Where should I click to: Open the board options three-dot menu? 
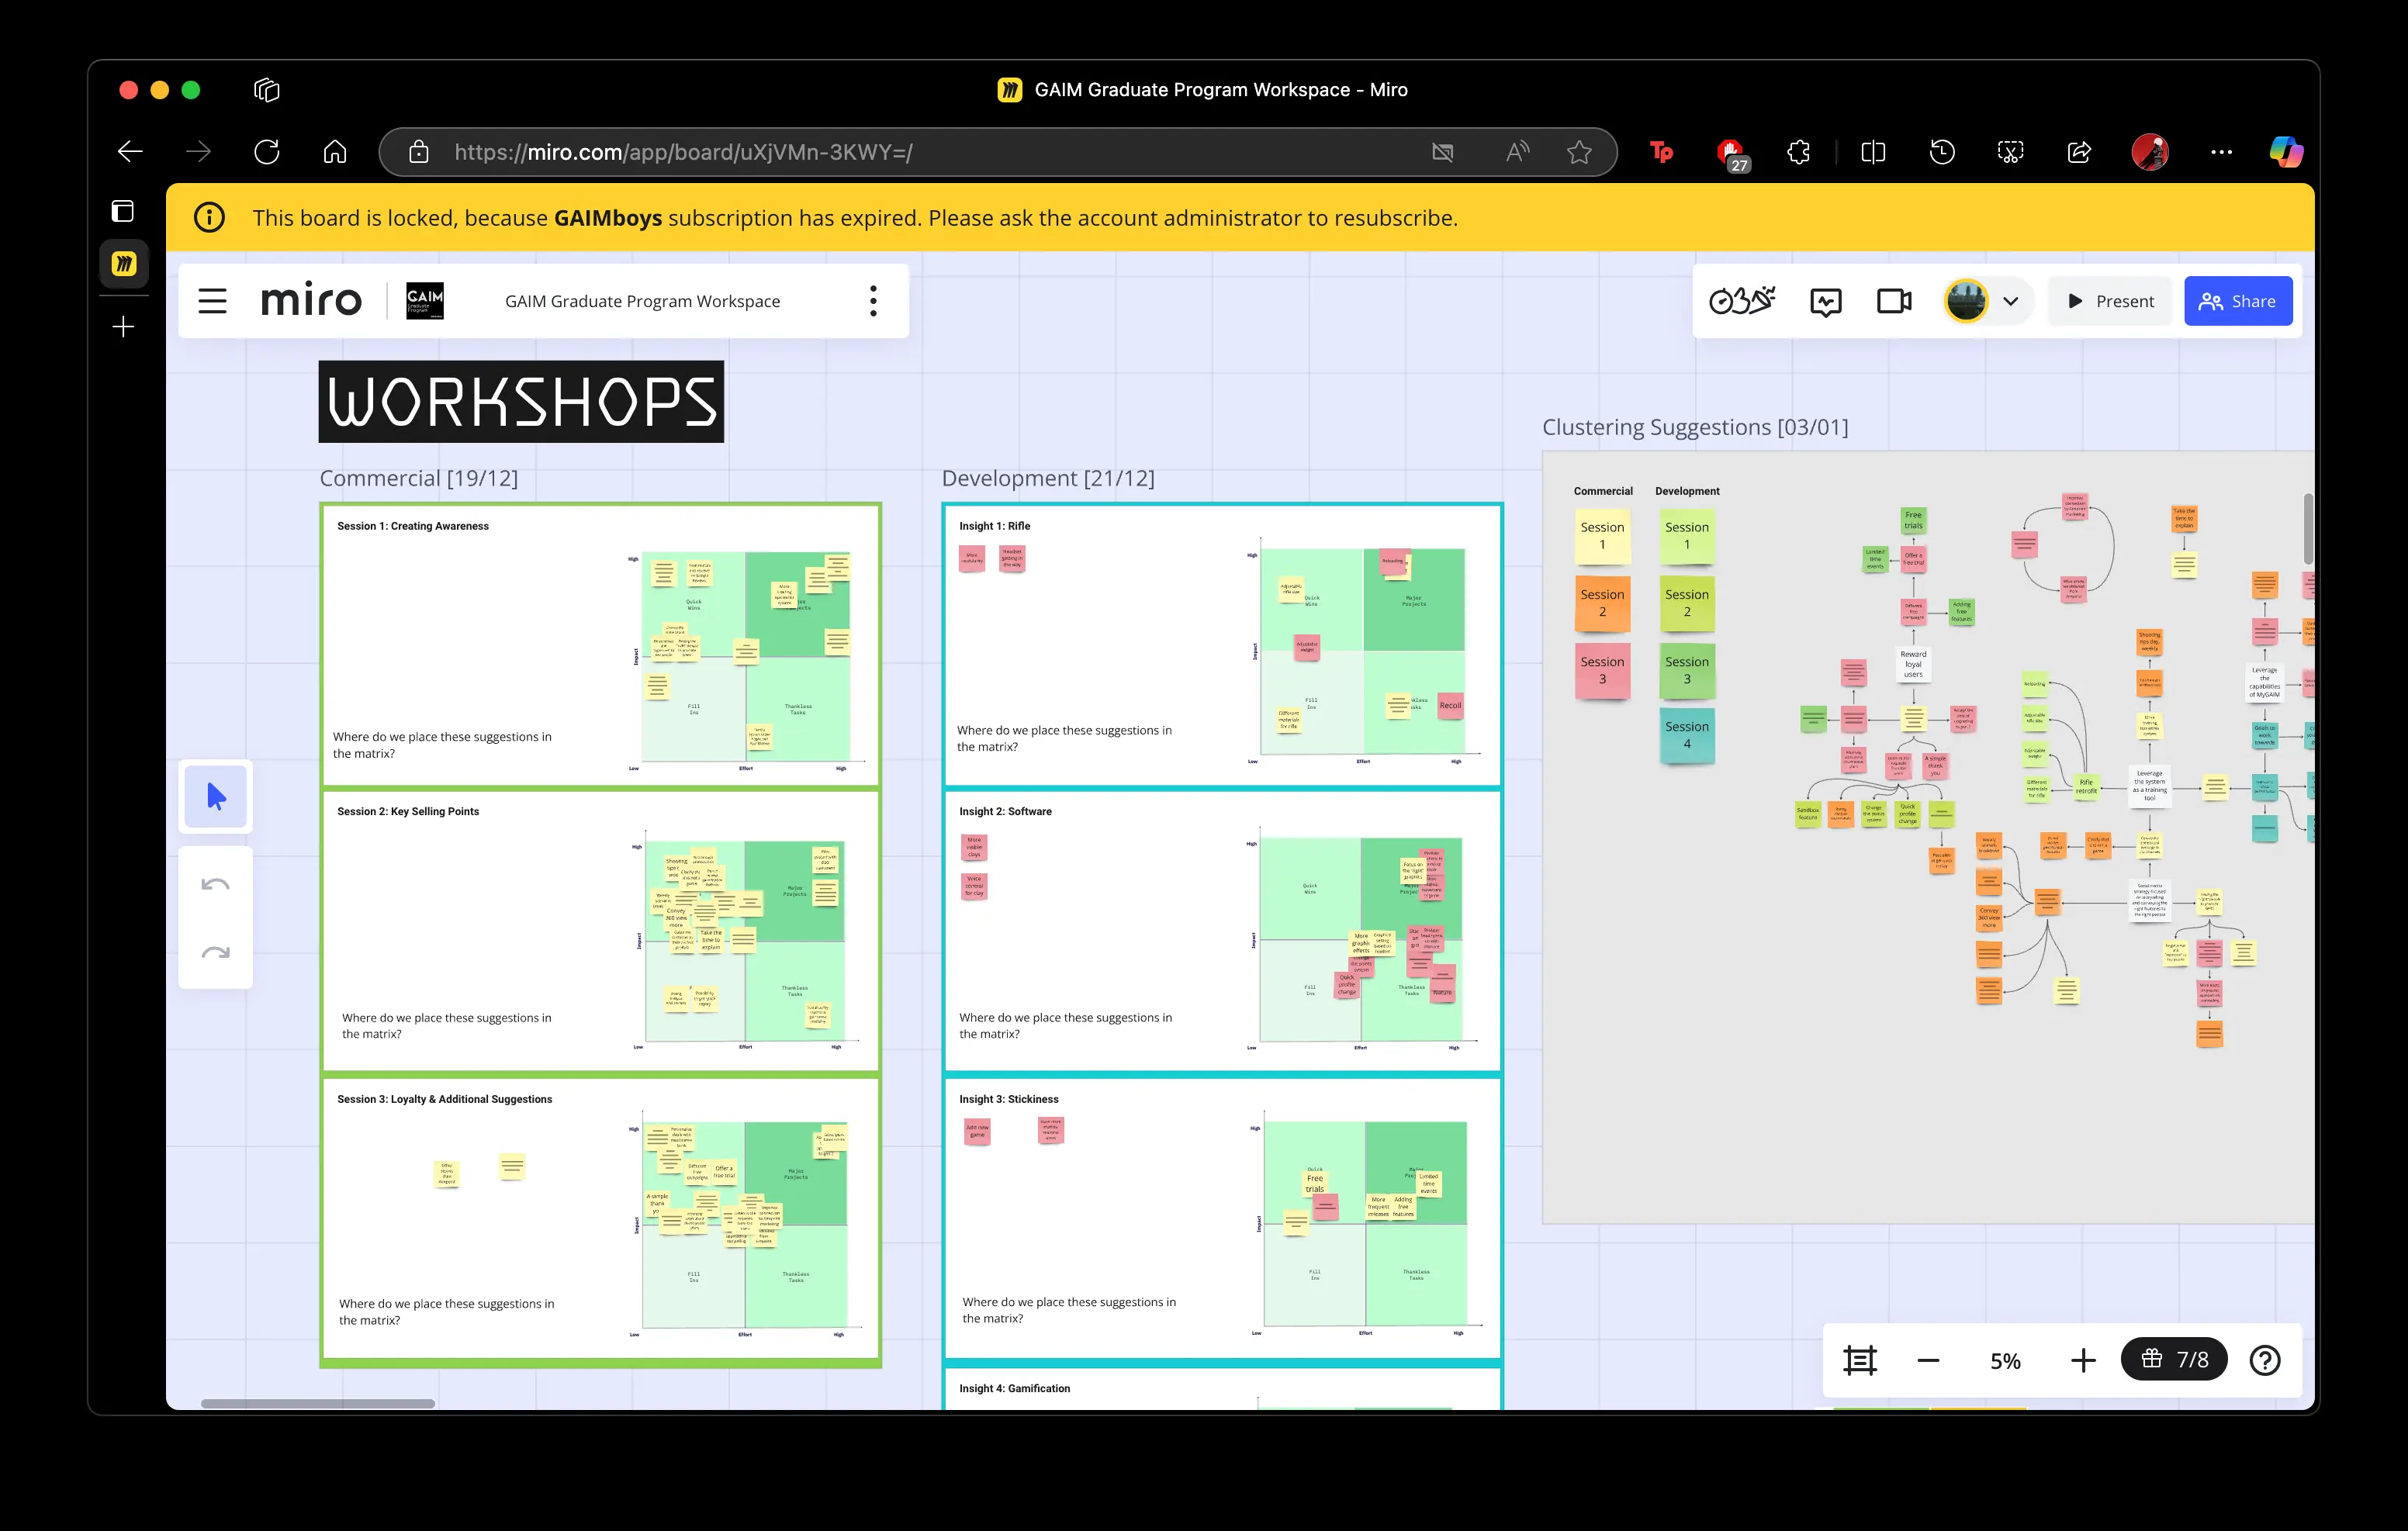point(872,300)
